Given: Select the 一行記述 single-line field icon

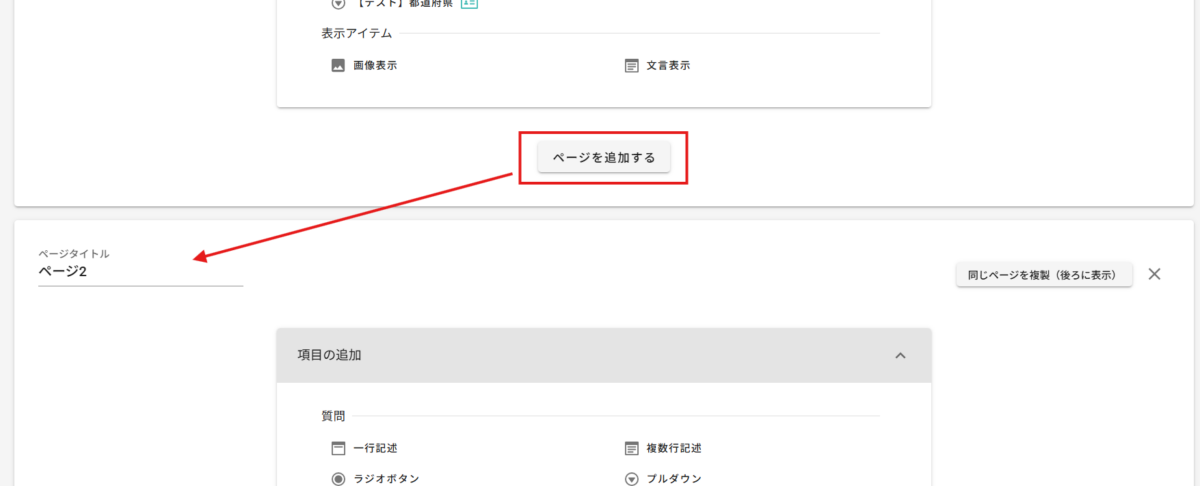Looking at the screenshot, I should pyautogui.click(x=338, y=448).
